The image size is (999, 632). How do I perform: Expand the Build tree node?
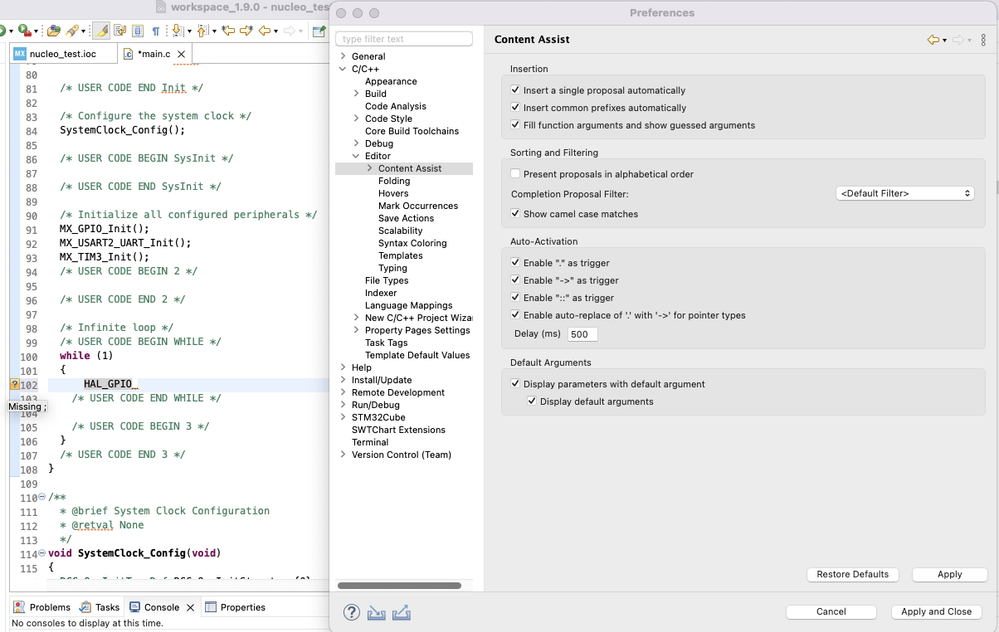coord(356,94)
